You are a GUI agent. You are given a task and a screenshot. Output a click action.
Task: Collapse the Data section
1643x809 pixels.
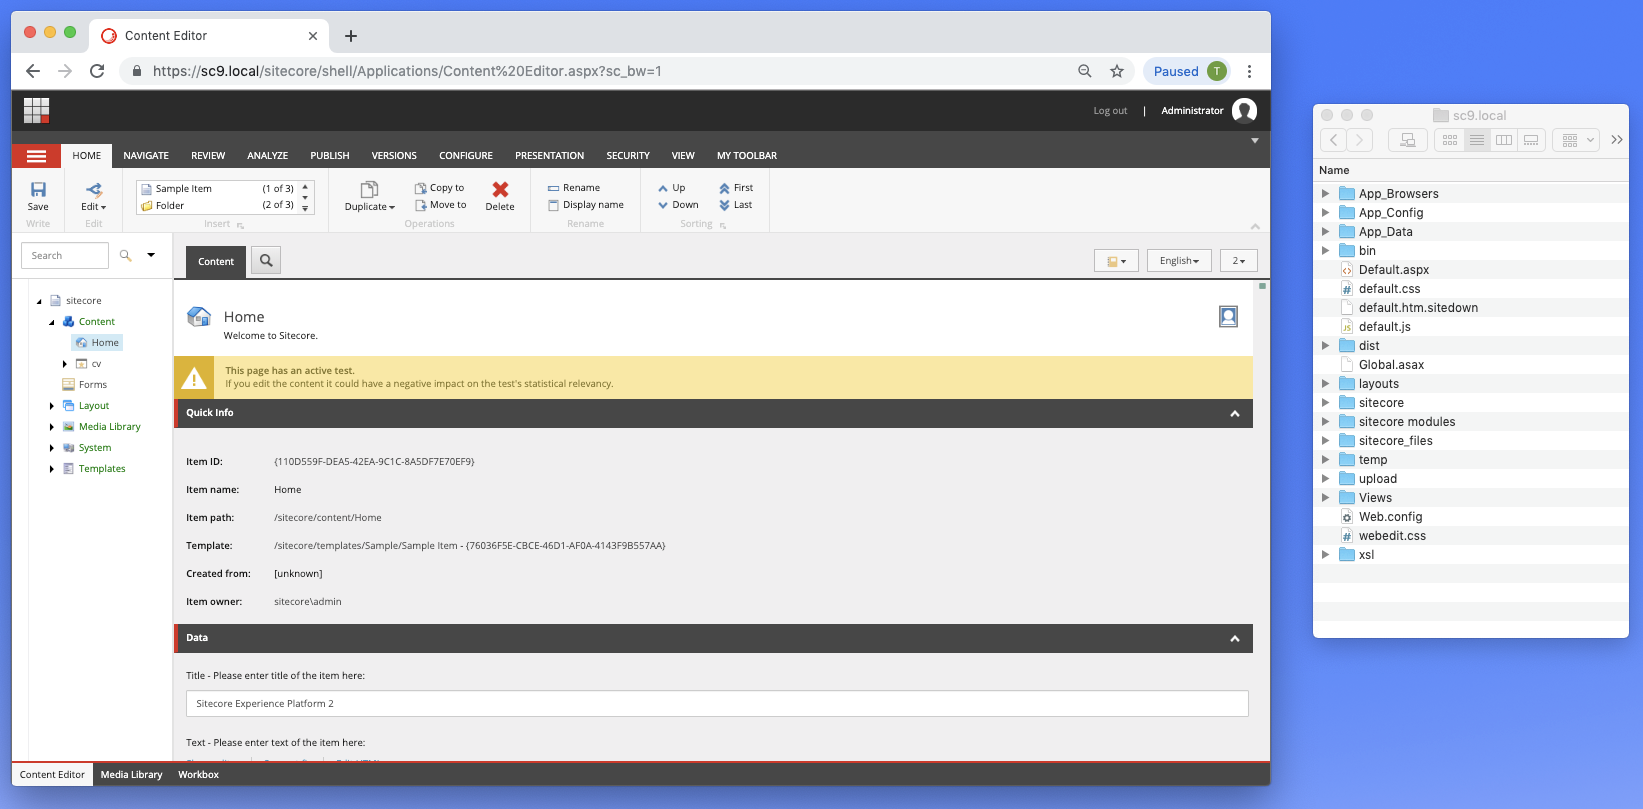1235,639
